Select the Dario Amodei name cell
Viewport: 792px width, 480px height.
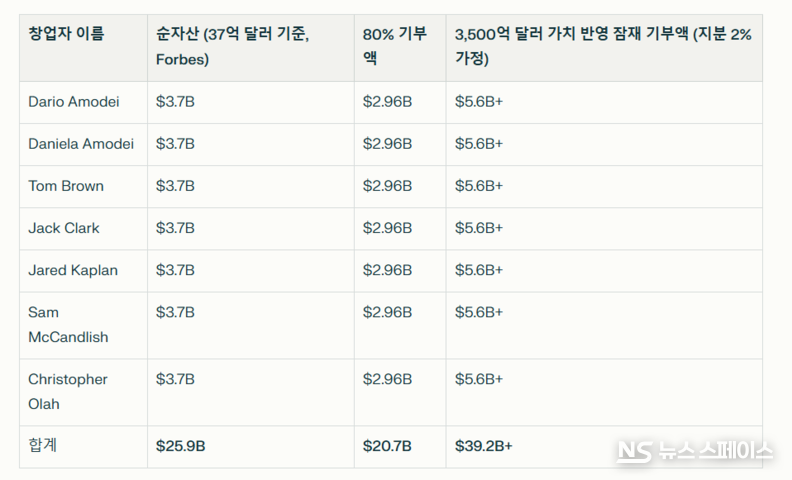(x=75, y=102)
